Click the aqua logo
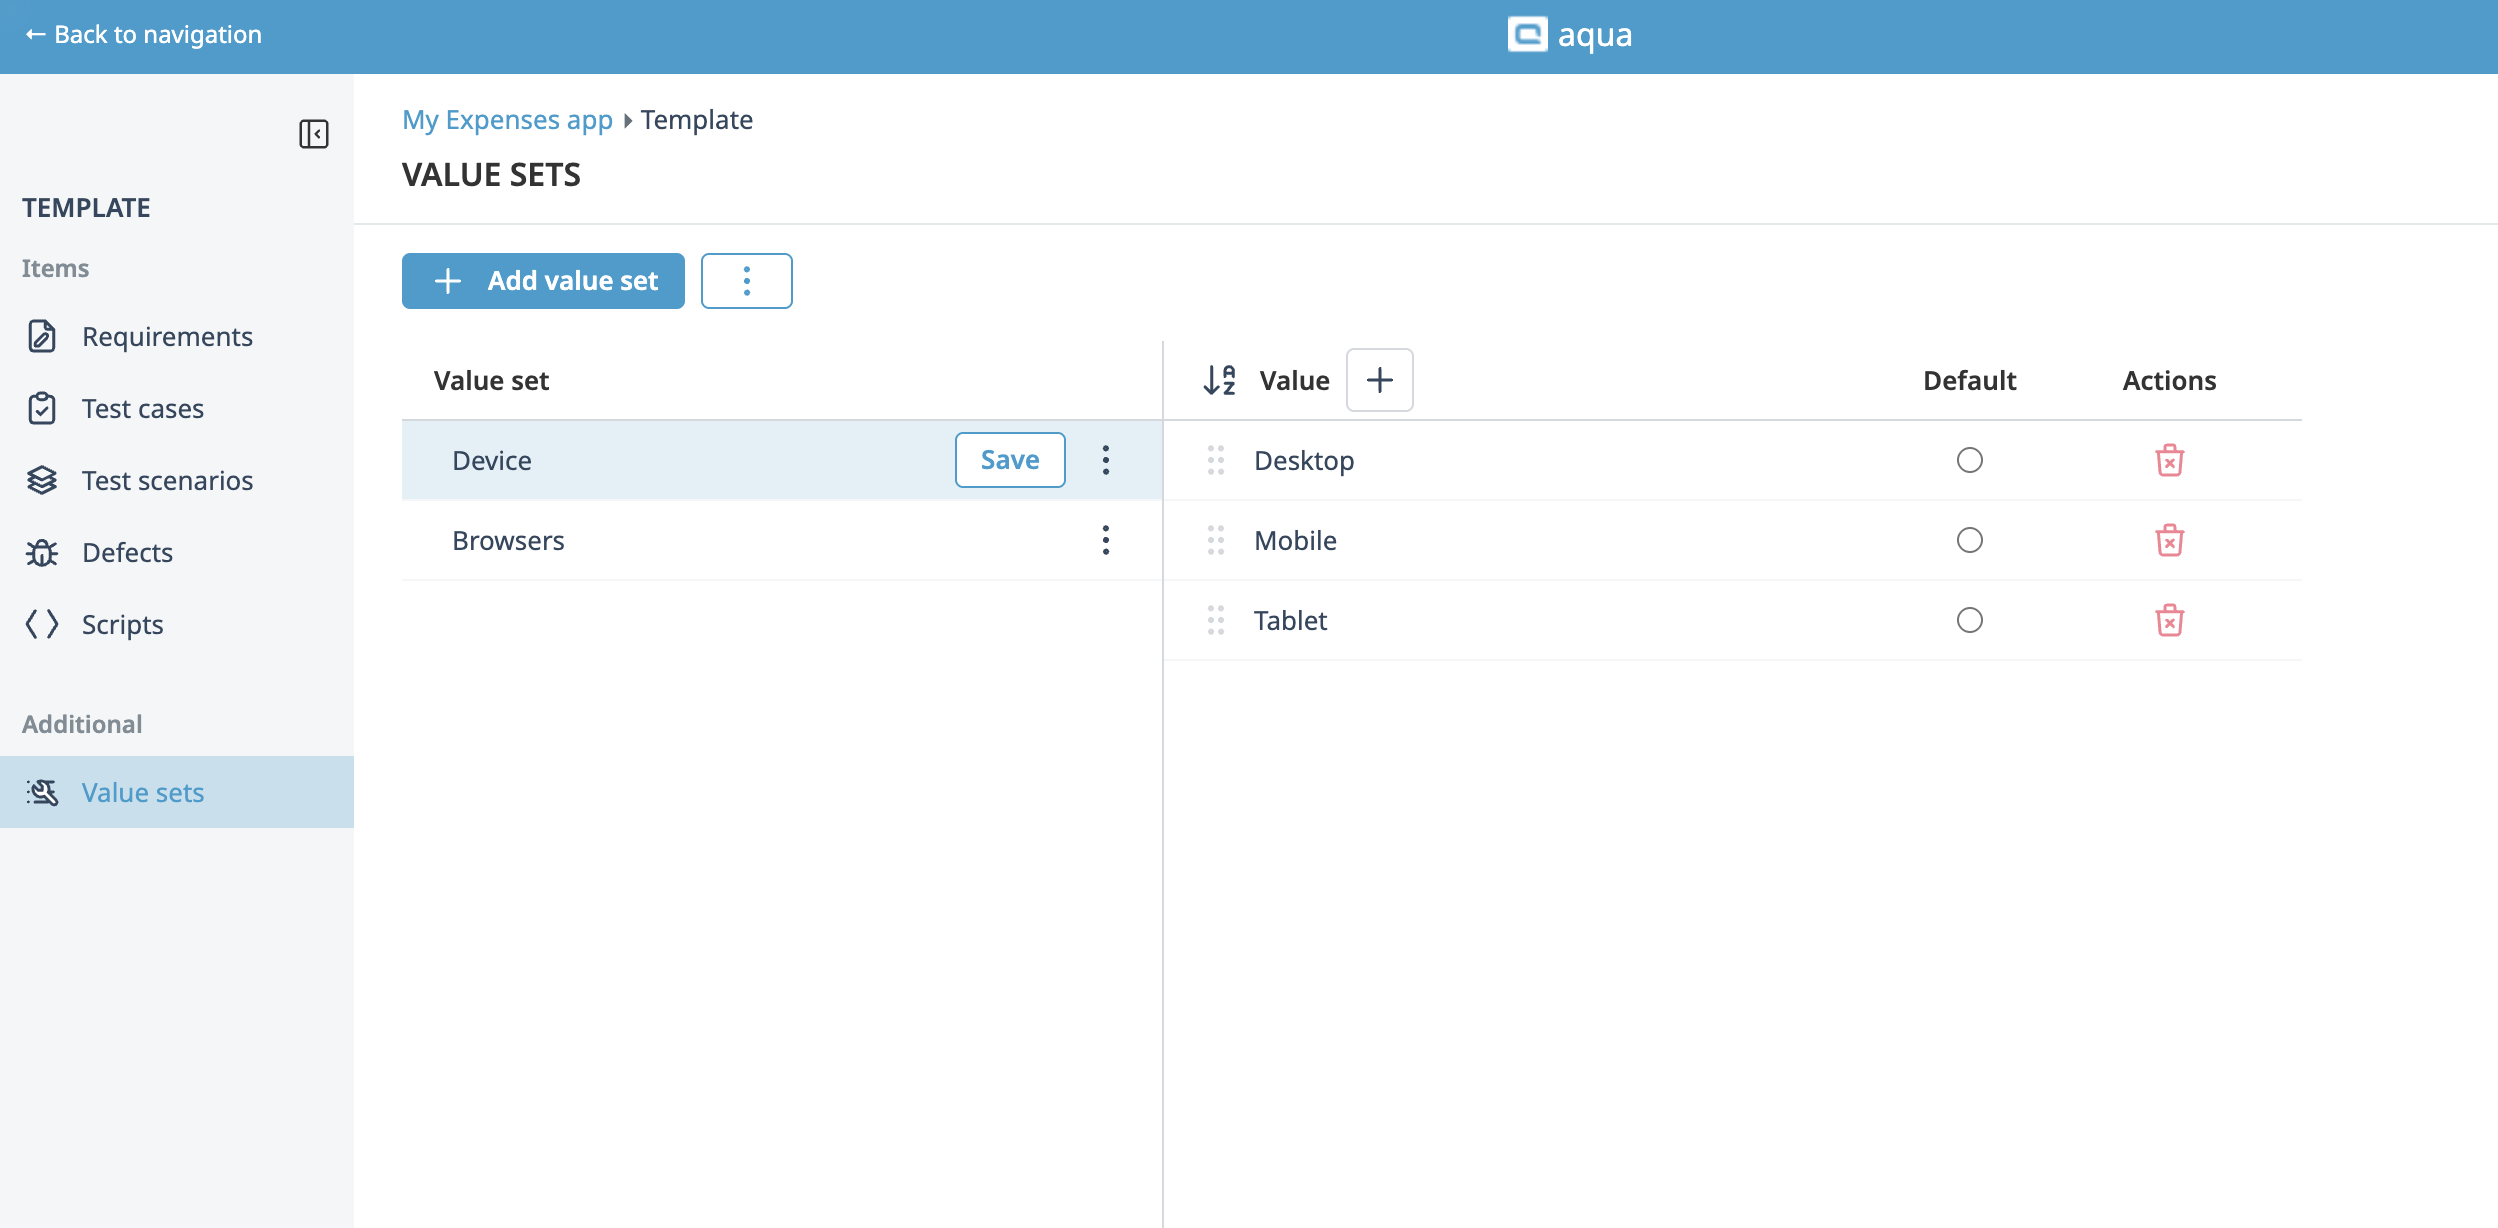Screen dimensions: 2498x1228 1569,35
